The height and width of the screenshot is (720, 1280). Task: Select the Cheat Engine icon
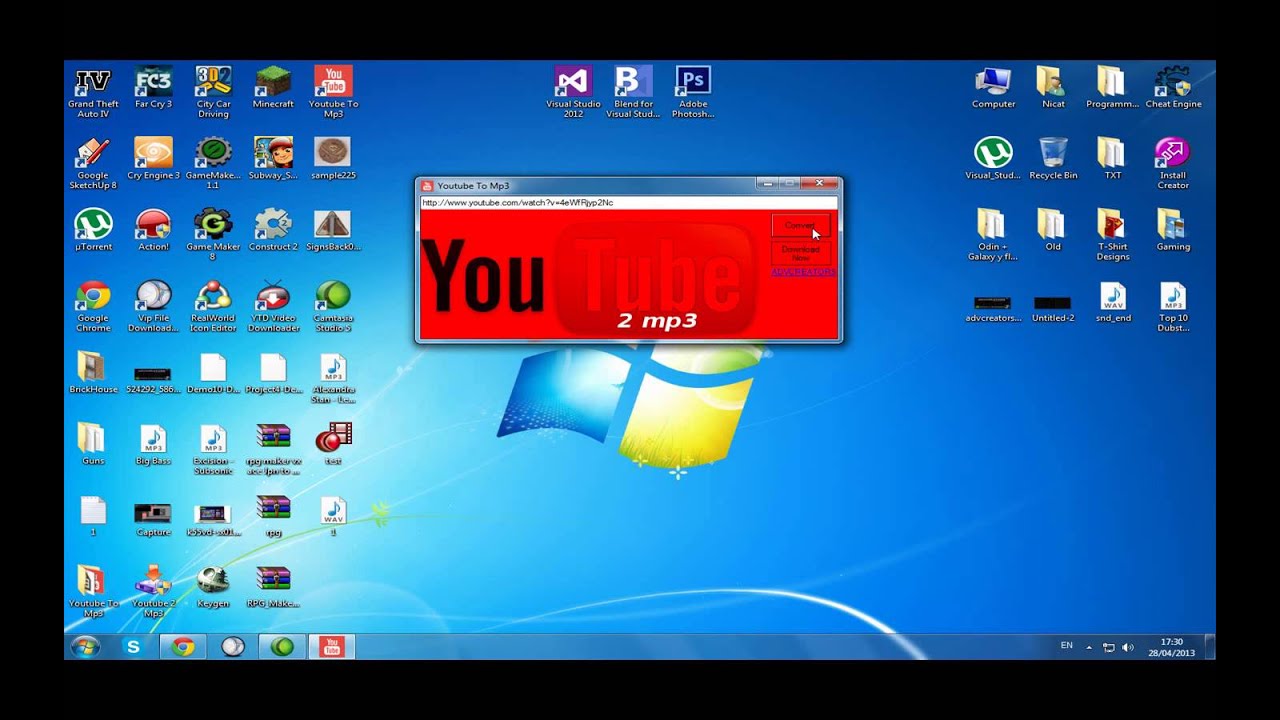point(1173,88)
